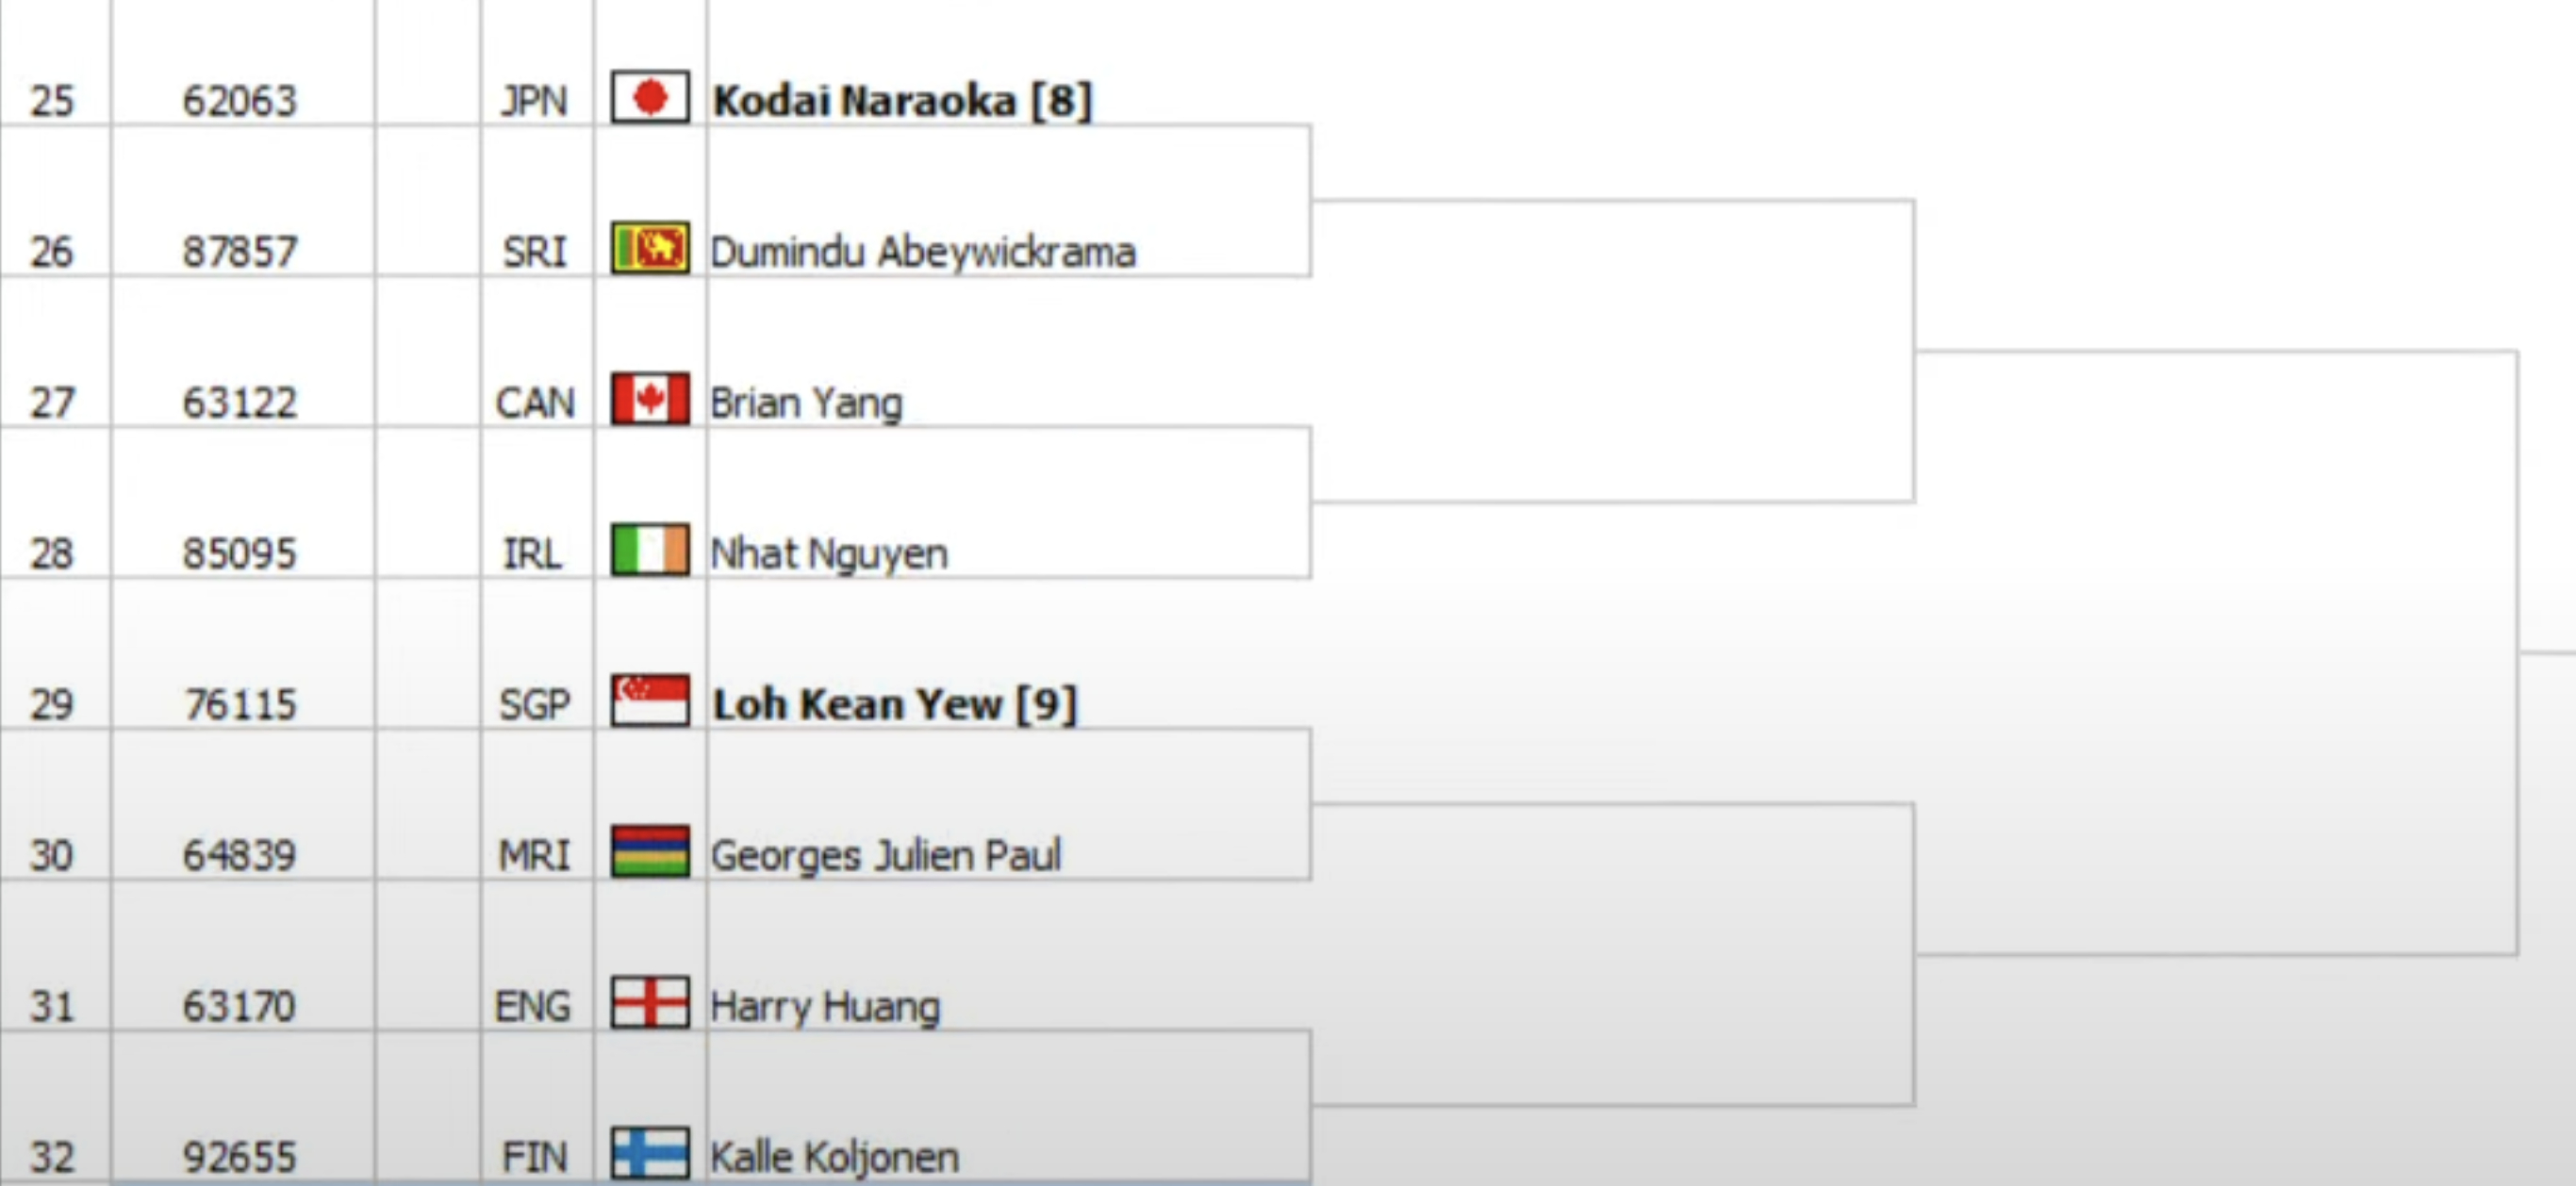Click the Sri Lanka flag icon

[650, 248]
